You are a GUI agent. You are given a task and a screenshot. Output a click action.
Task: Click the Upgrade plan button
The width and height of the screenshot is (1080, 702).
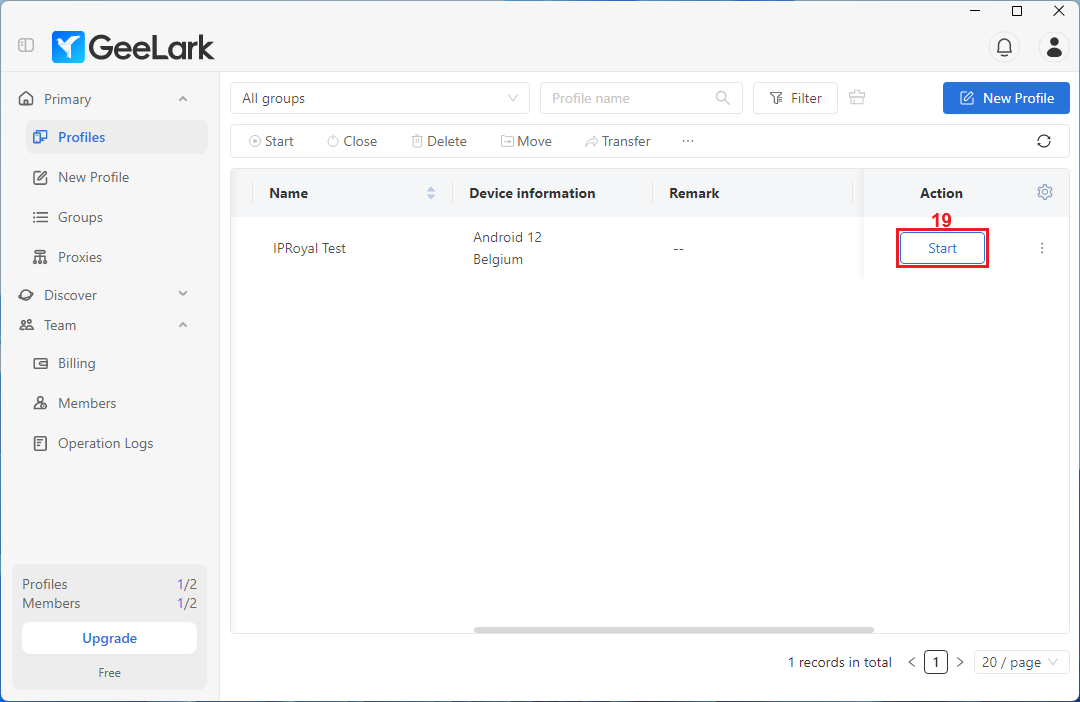click(x=109, y=638)
